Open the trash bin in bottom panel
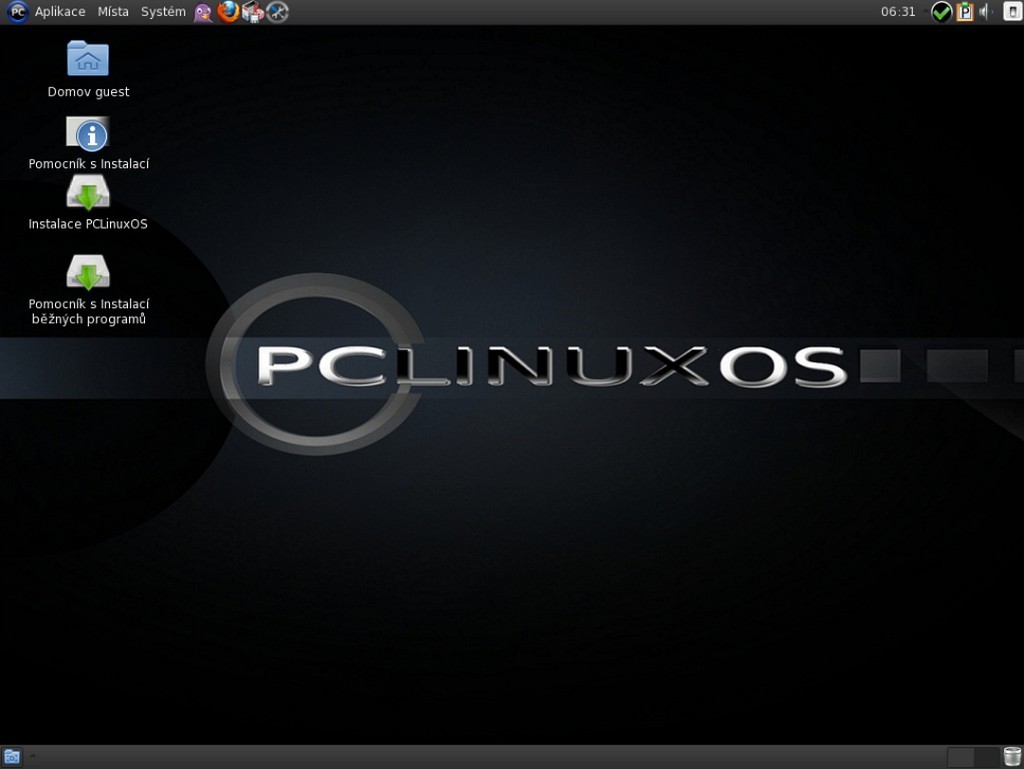 [x=1012, y=757]
